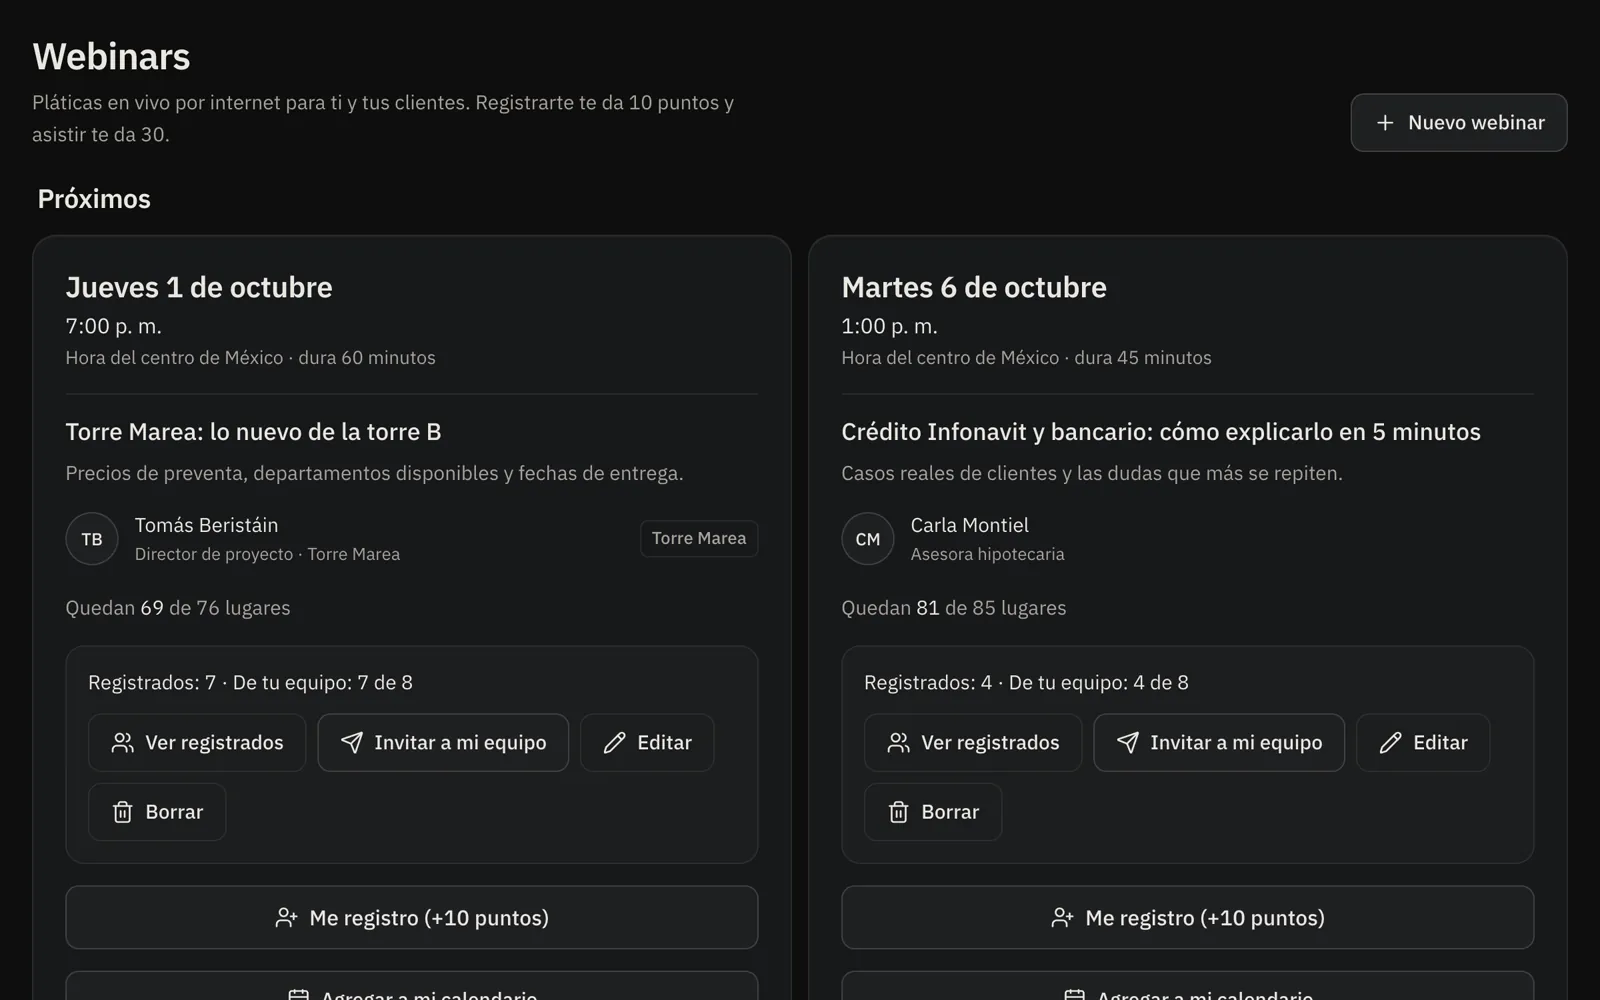Open the title Torre Marea: lo nuevo de la torre B
This screenshot has height=1000, width=1600.
pos(254,432)
